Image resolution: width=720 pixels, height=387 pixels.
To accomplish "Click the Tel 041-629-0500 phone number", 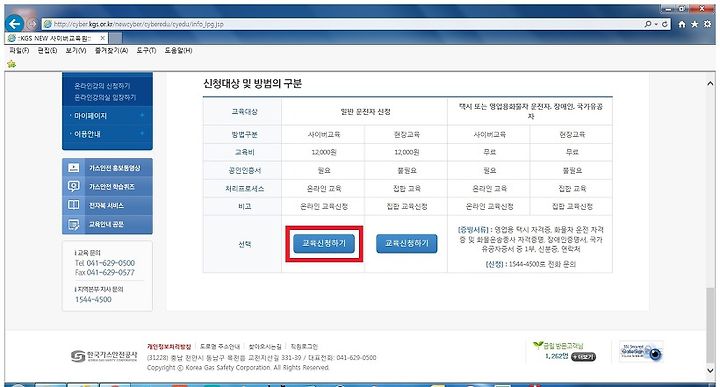I will point(105,263).
